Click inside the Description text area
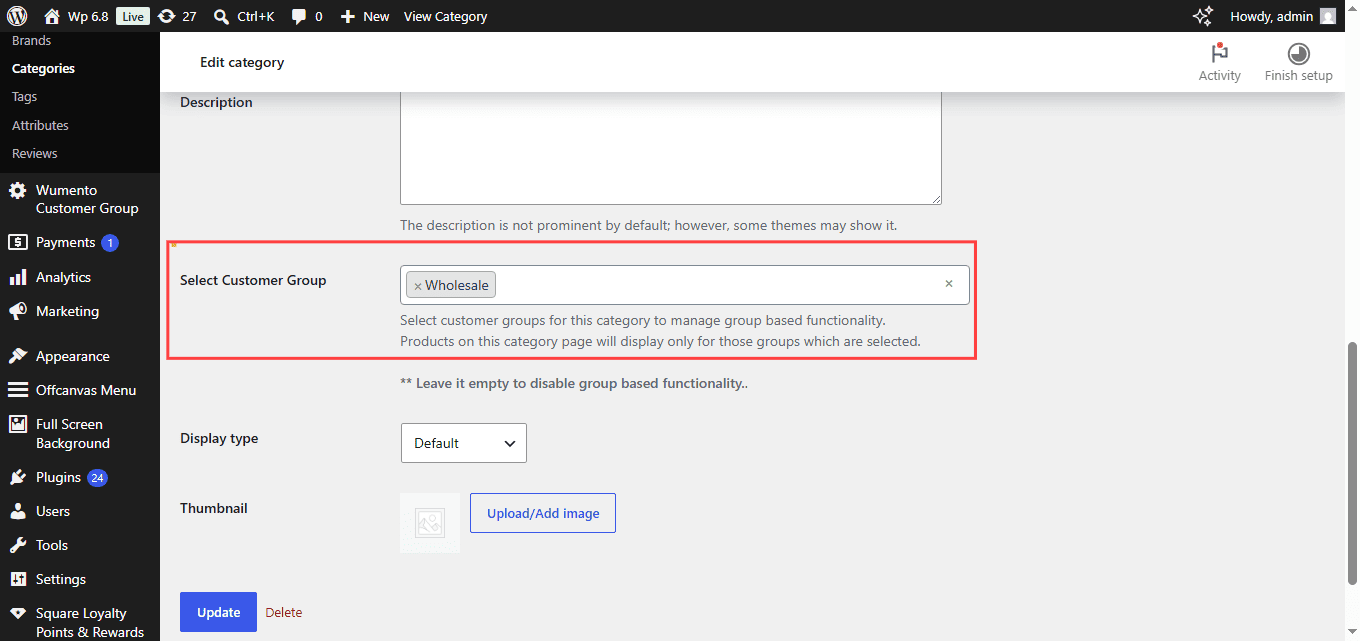Viewport: 1360px width, 641px height. coord(670,148)
